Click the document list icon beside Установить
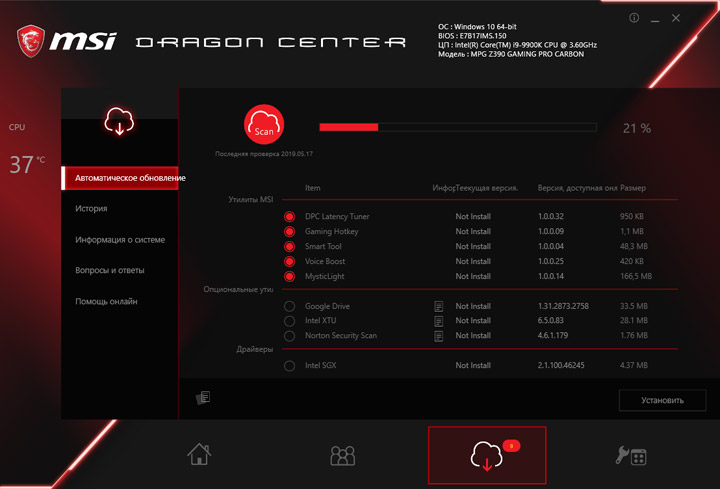The height and width of the screenshot is (489, 720). [203, 397]
